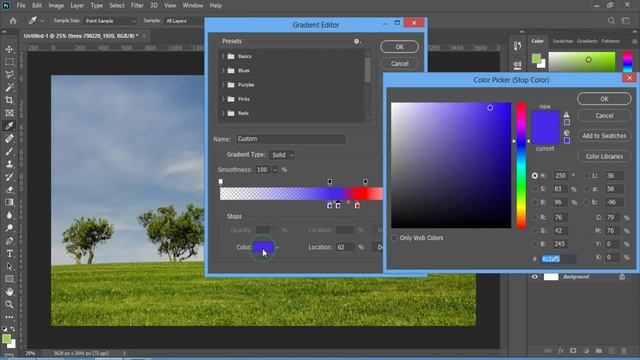
Task: Select the red color stop on gradient bar
Action: [357, 205]
